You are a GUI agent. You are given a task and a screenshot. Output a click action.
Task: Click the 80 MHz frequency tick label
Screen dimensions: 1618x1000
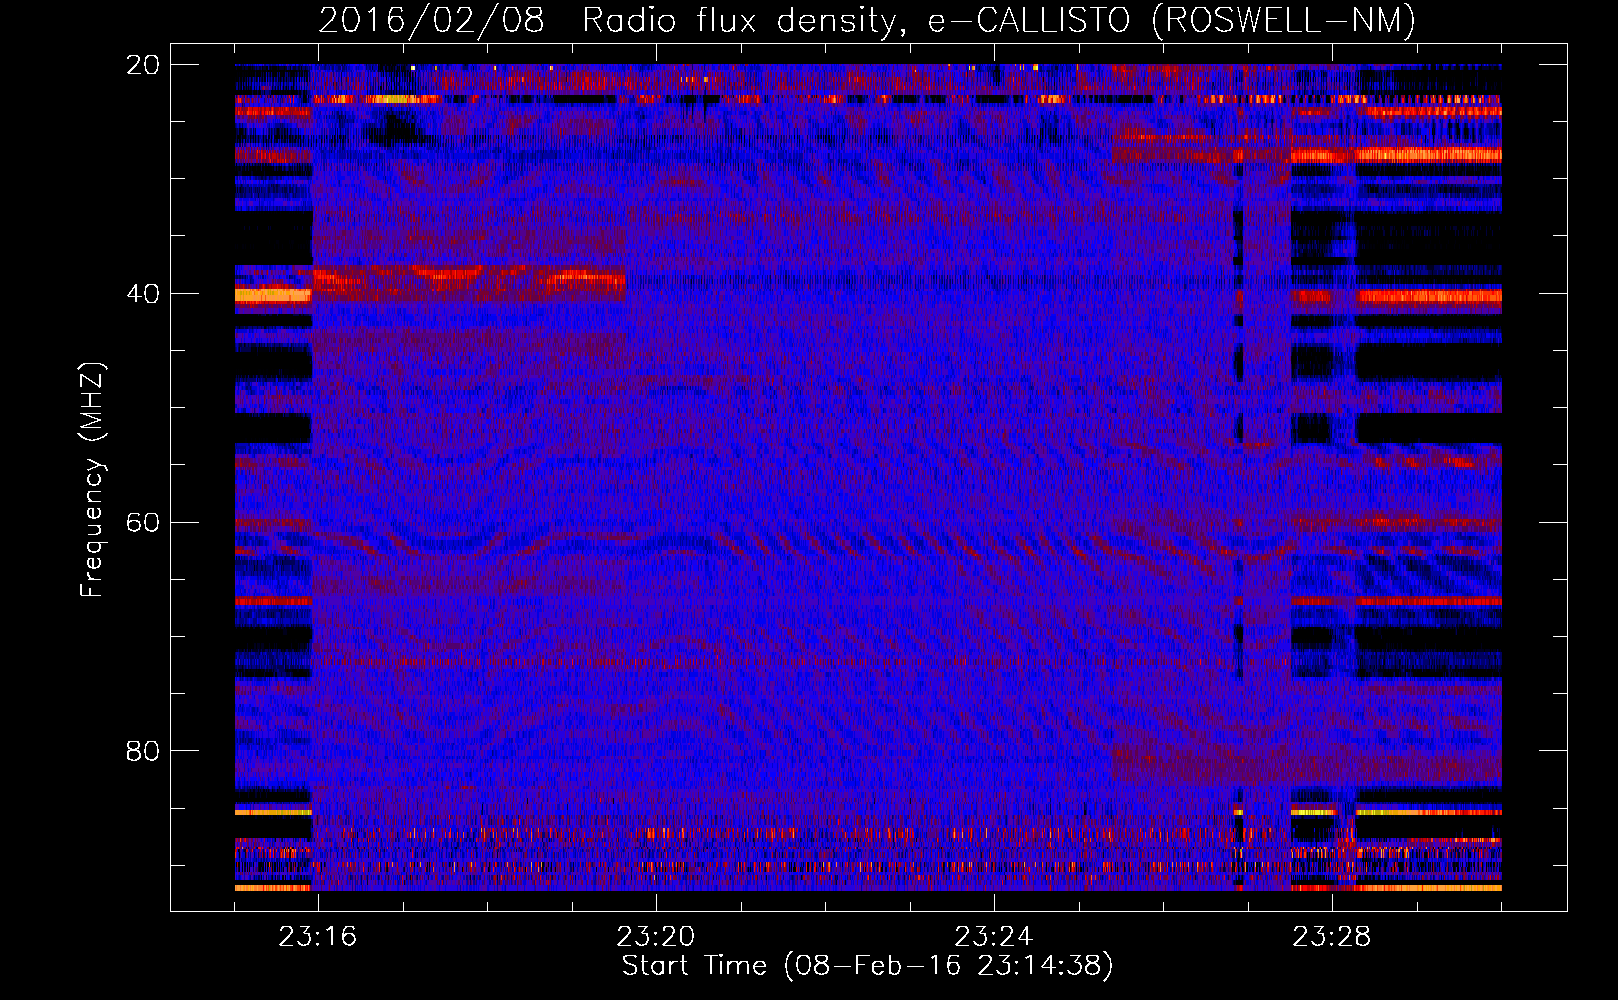point(142,751)
